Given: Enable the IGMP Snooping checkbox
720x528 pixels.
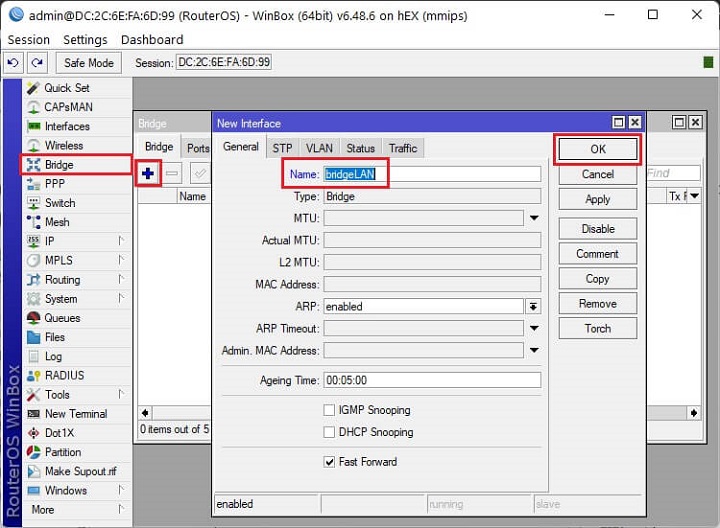Looking at the screenshot, I should coord(329,410).
